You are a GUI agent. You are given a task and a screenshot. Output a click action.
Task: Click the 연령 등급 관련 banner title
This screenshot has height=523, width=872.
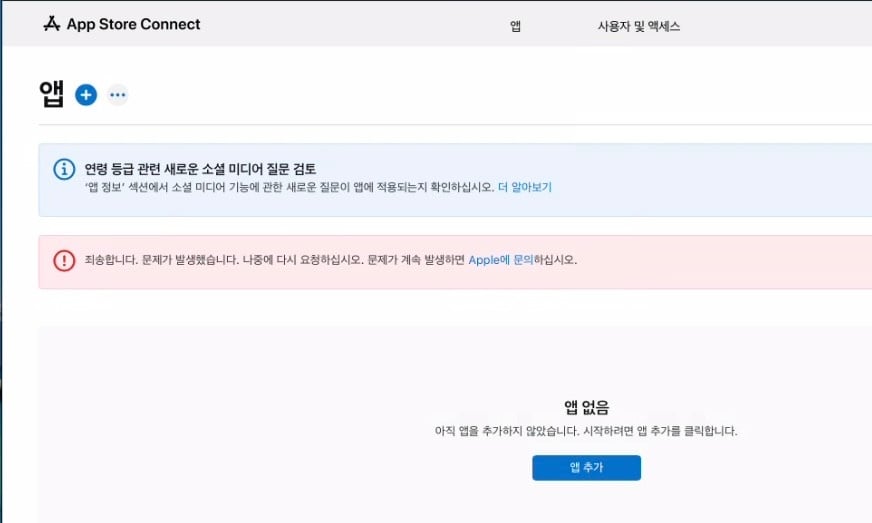[200, 169]
